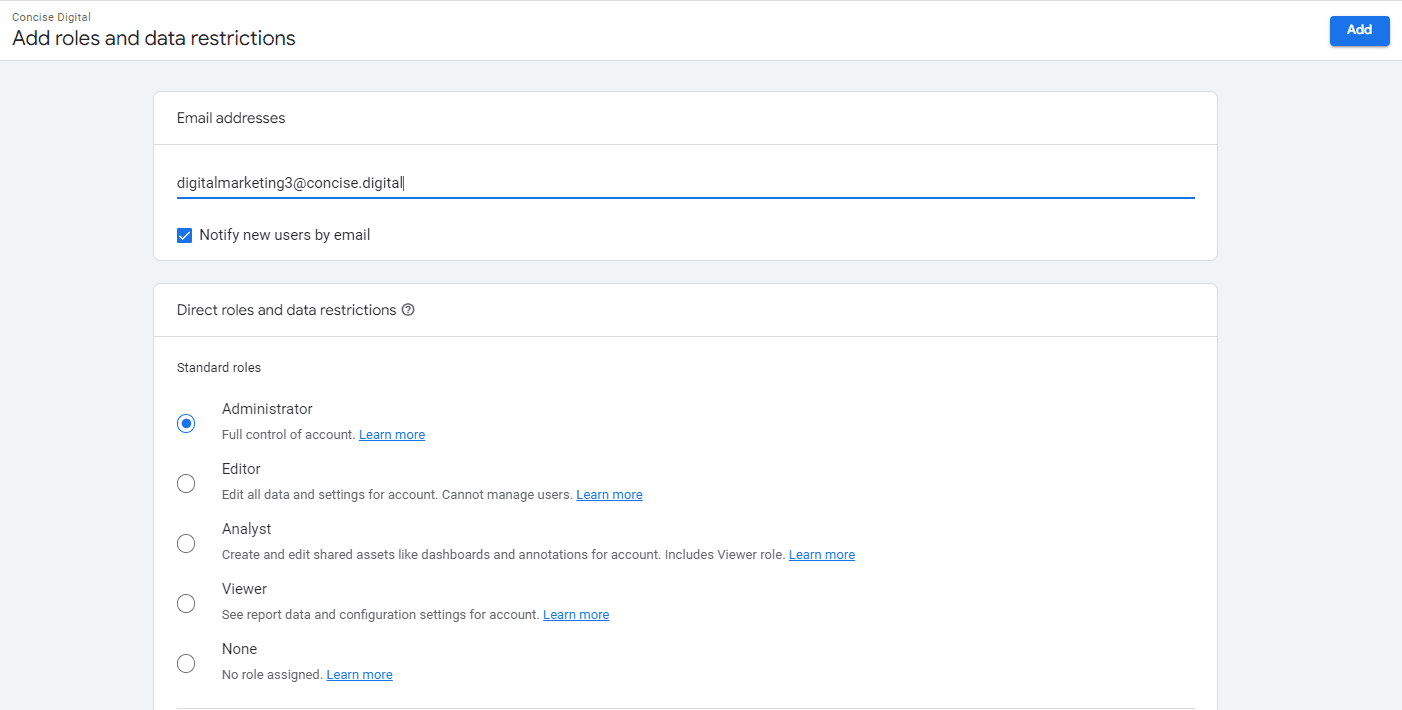
Task: Open the help icon beside Direct roles heading
Action: pyautogui.click(x=408, y=310)
